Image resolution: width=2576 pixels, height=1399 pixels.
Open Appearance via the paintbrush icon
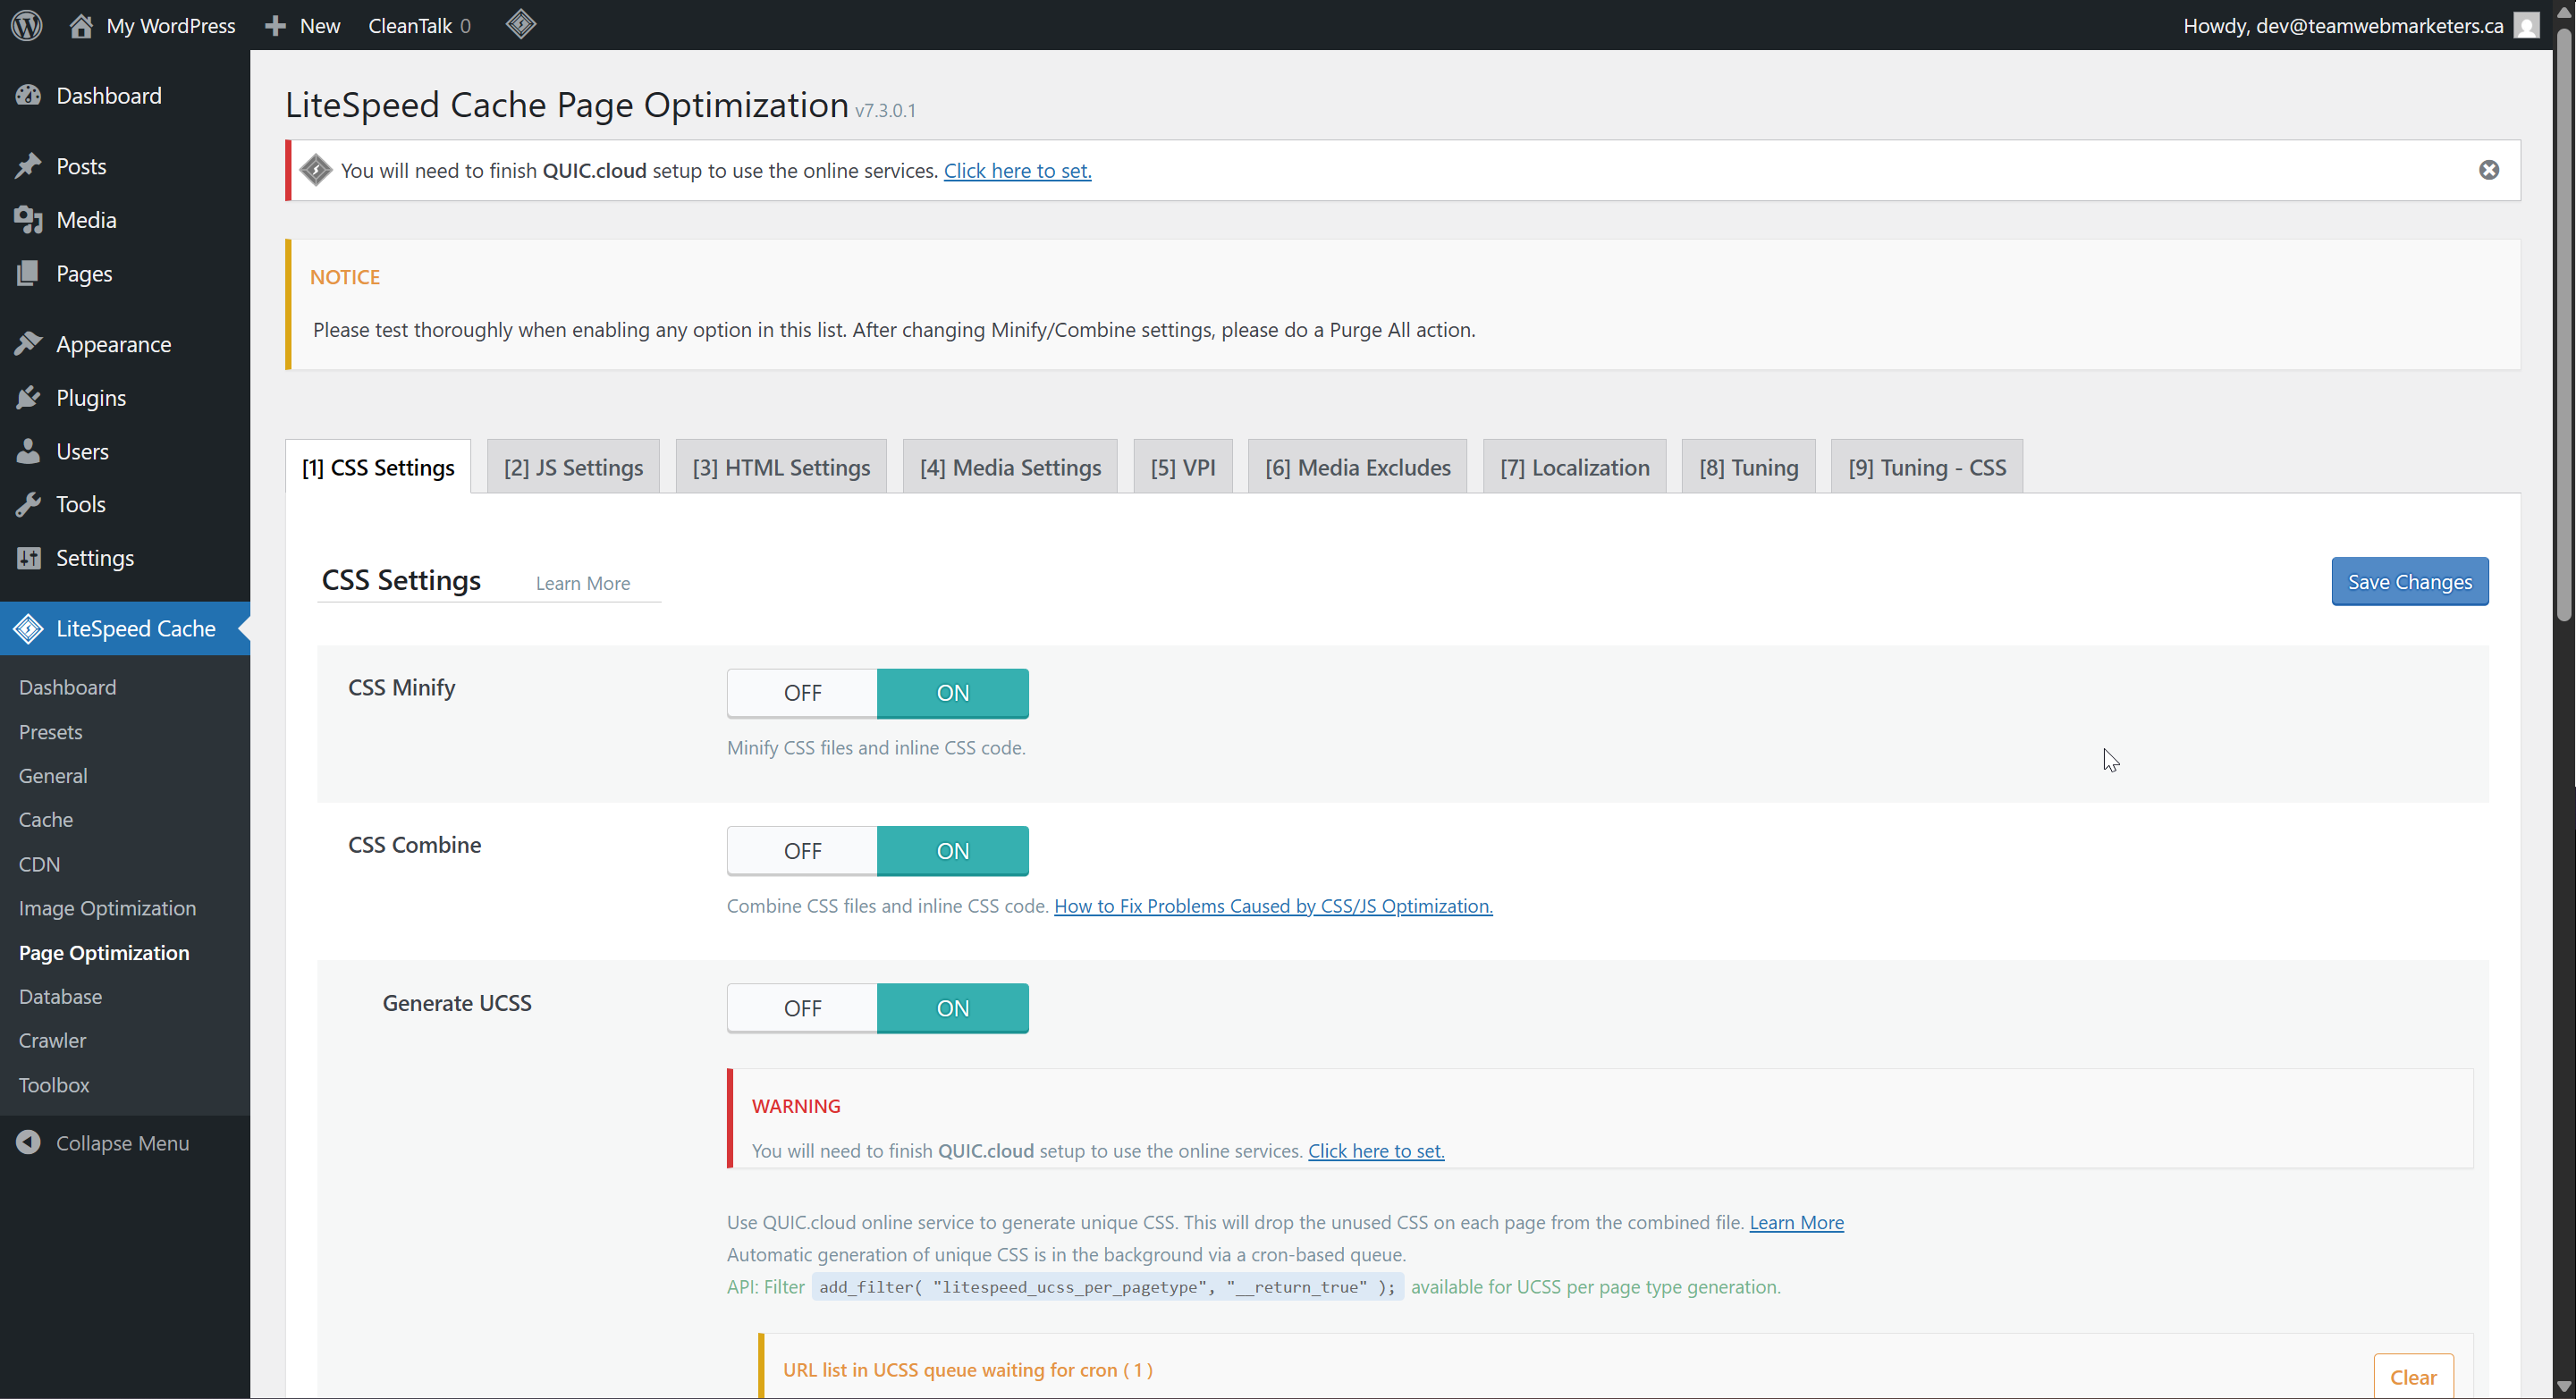[x=28, y=344]
